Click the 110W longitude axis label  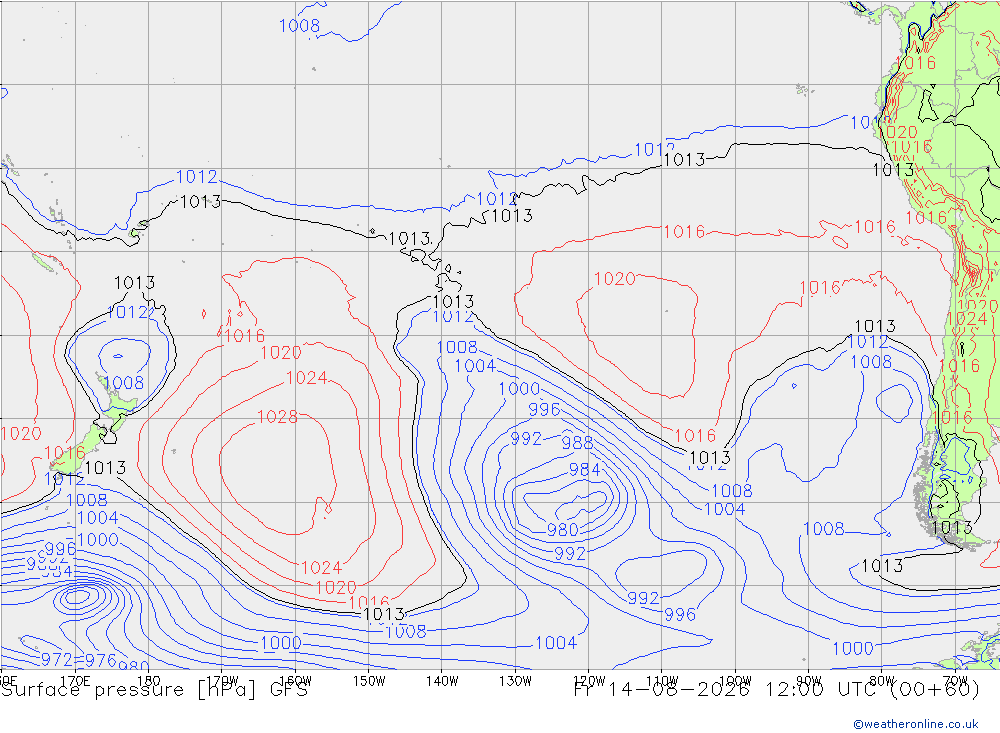662,681
